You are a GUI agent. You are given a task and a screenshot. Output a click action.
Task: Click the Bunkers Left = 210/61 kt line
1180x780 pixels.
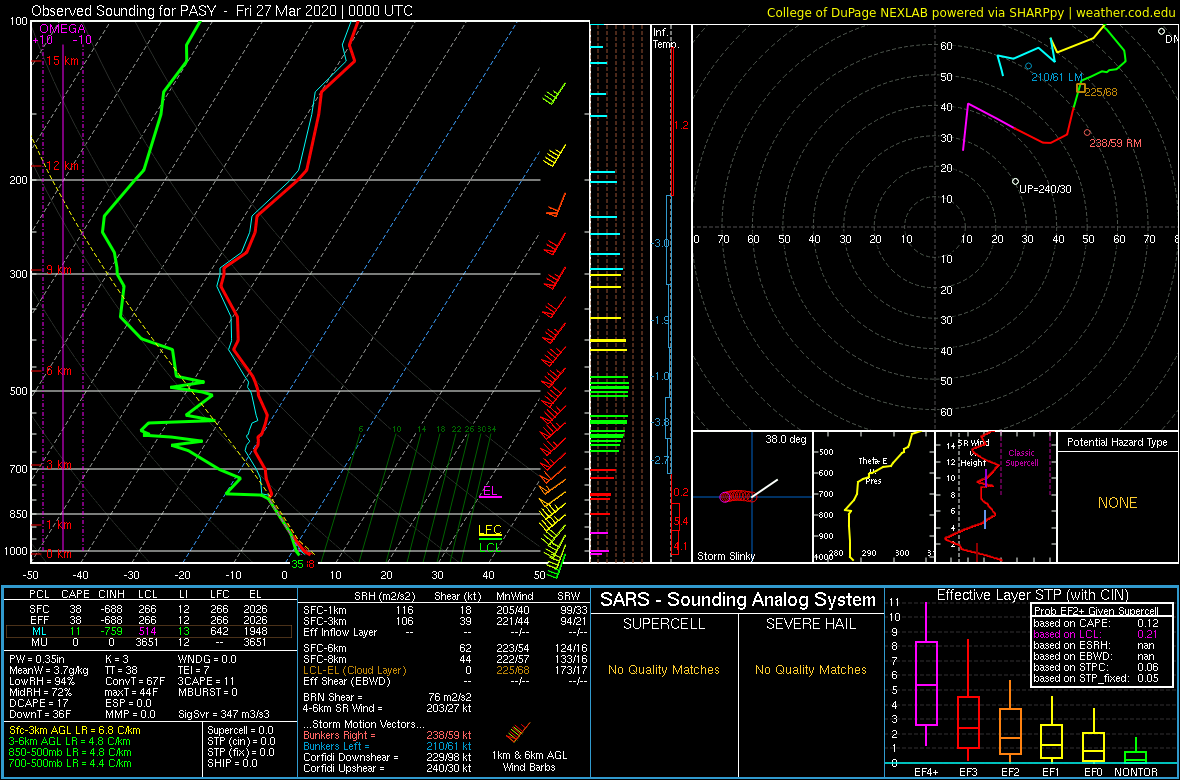point(388,747)
